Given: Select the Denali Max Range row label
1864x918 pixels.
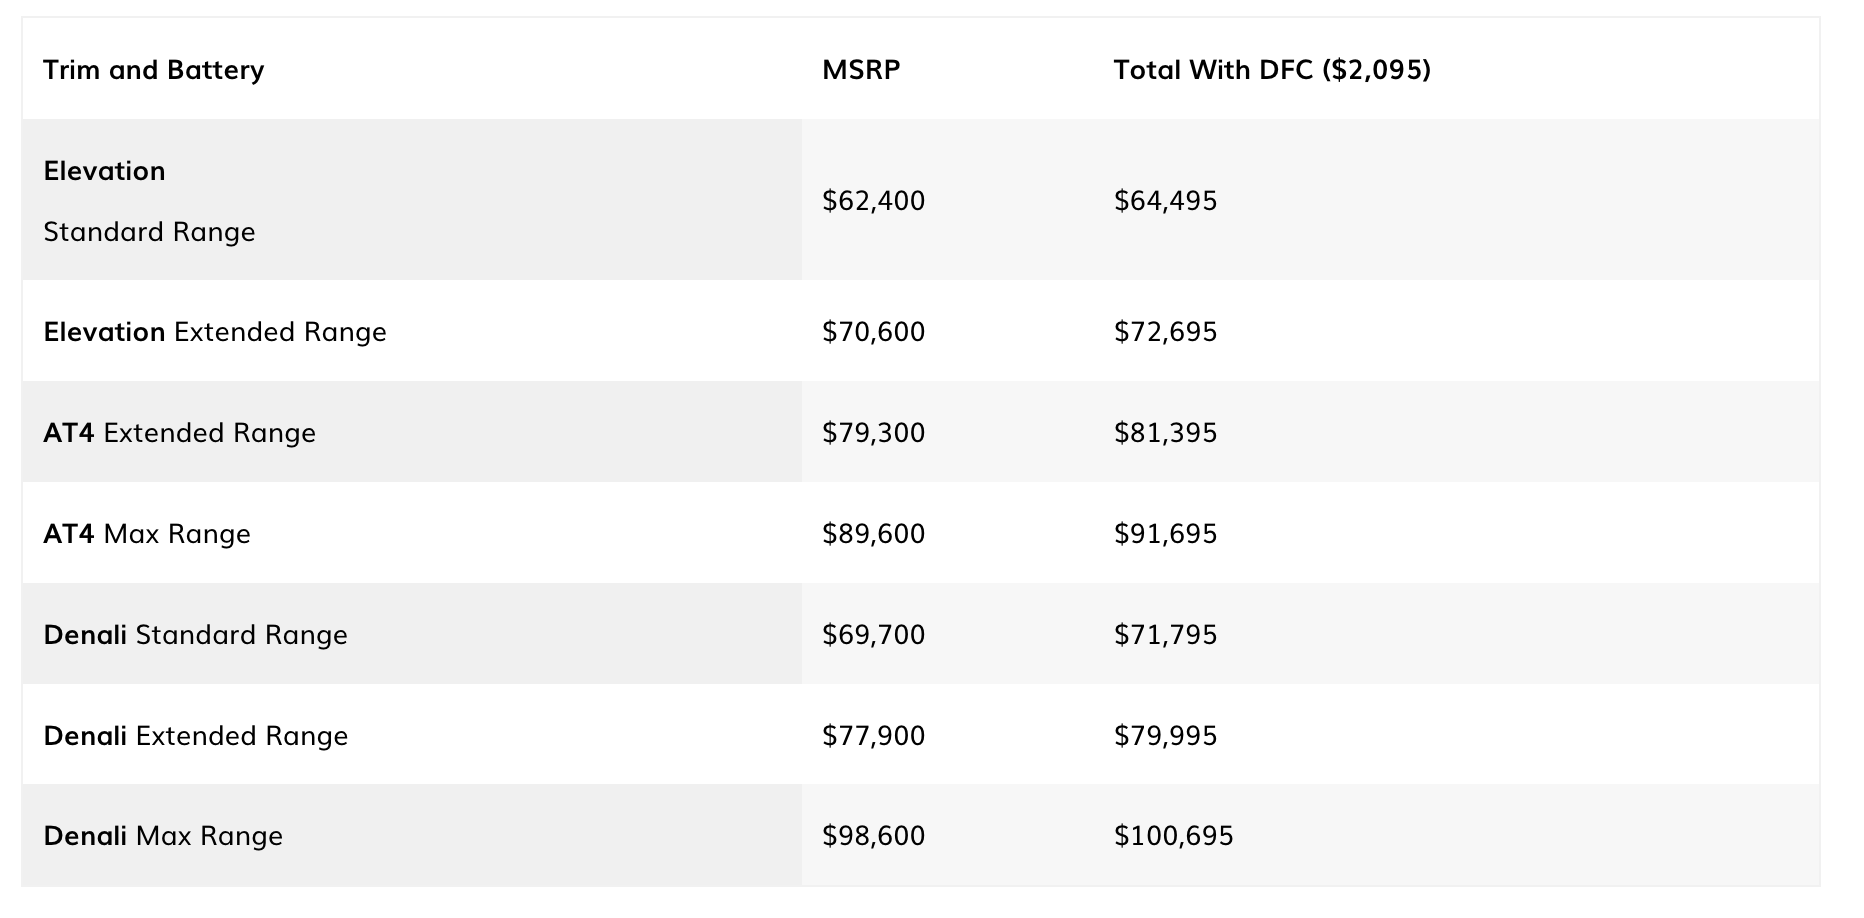Looking at the screenshot, I should [x=163, y=836].
